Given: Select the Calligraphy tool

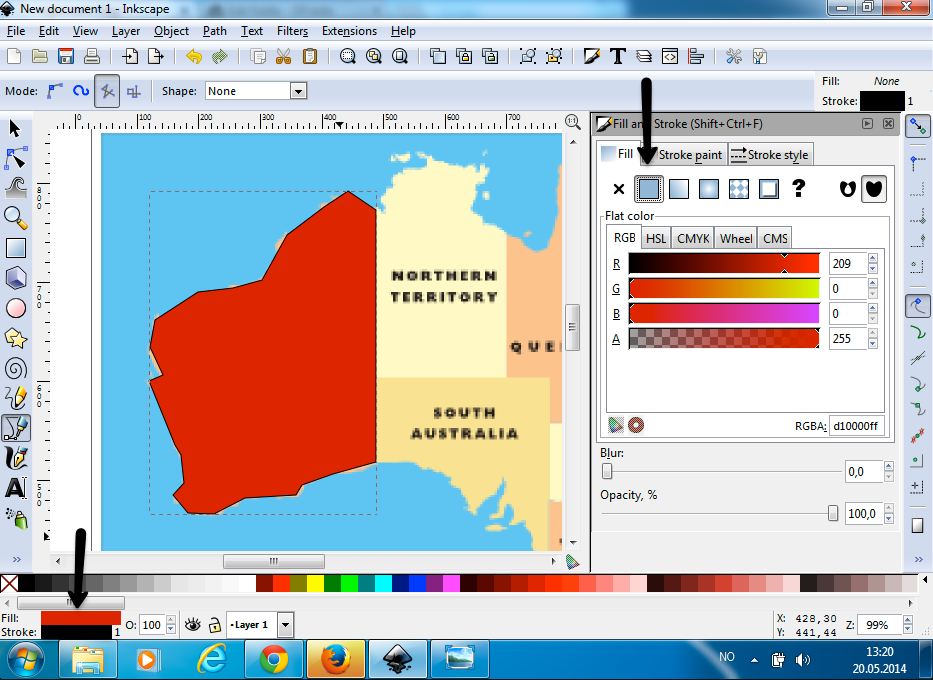Looking at the screenshot, I should [16, 458].
